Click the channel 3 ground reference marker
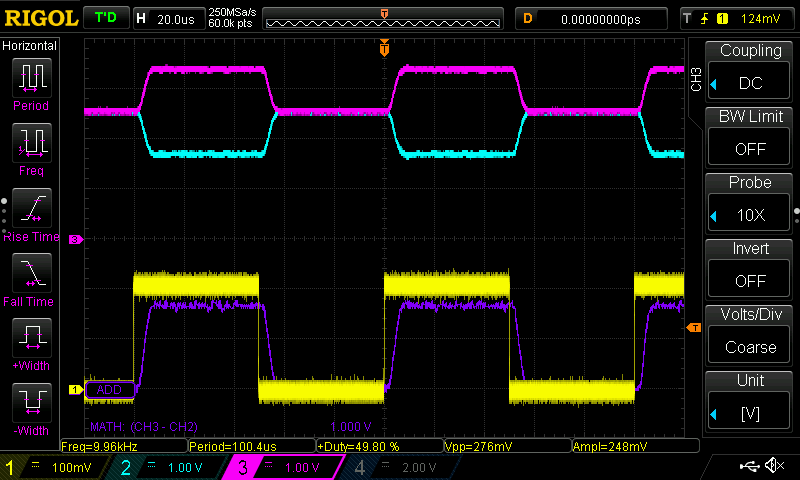Image resolution: width=800 pixels, height=480 pixels. coord(76,239)
